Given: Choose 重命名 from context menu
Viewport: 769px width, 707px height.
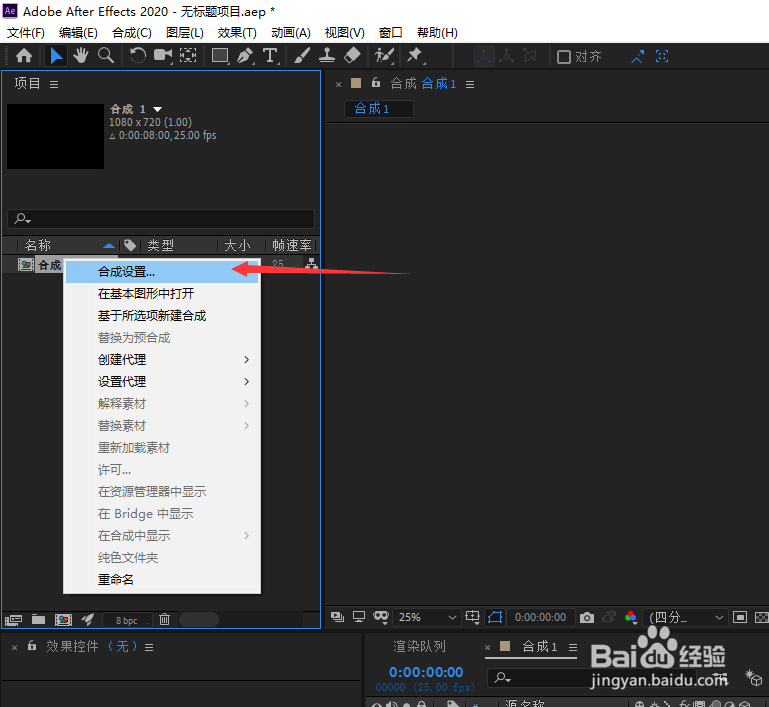Looking at the screenshot, I should coord(162,580).
